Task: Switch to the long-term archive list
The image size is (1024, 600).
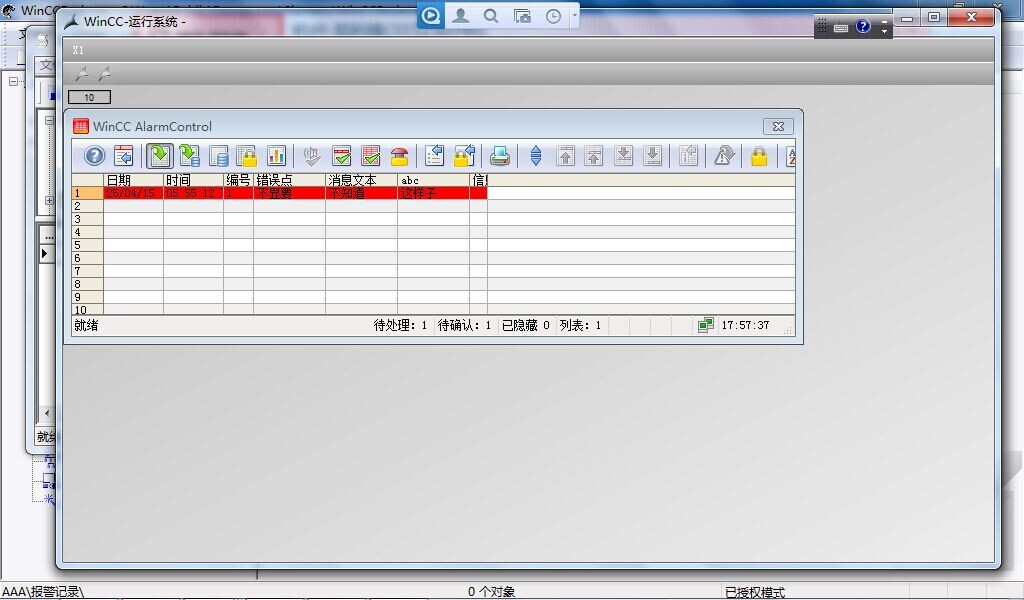Action: pyautogui.click(x=218, y=156)
